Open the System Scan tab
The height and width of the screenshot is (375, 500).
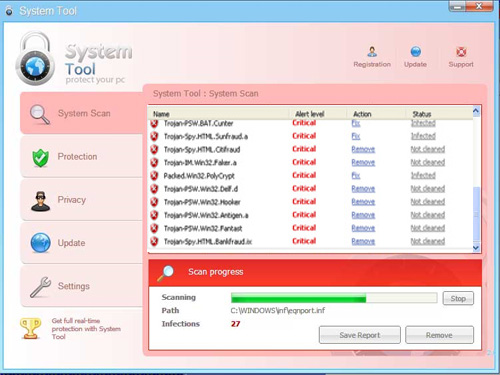click(82, 113)
